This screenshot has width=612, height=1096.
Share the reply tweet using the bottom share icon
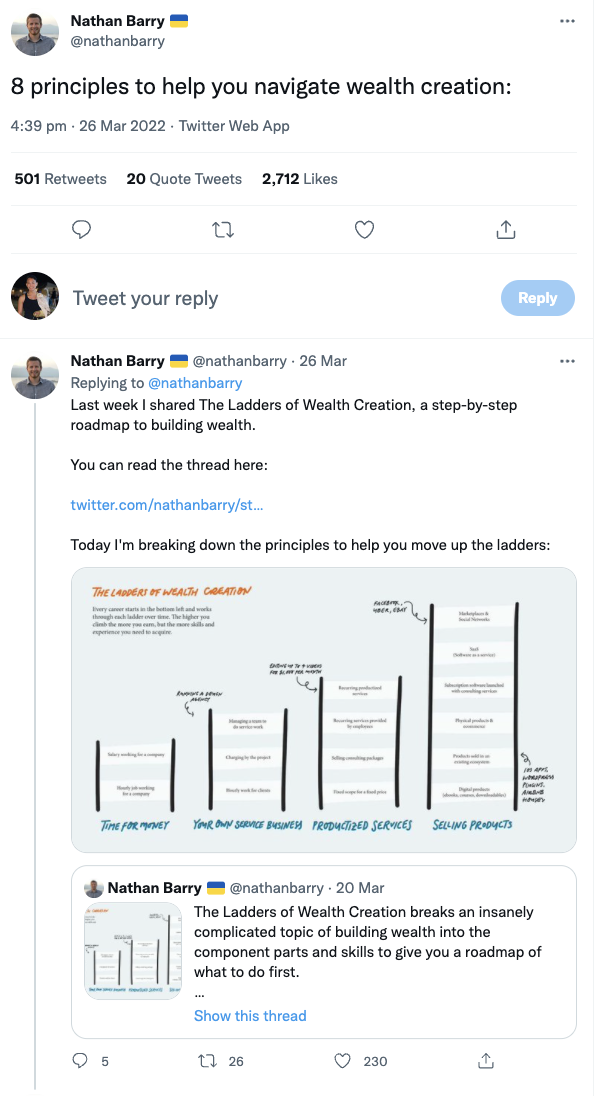click(x=486, y=1060)
